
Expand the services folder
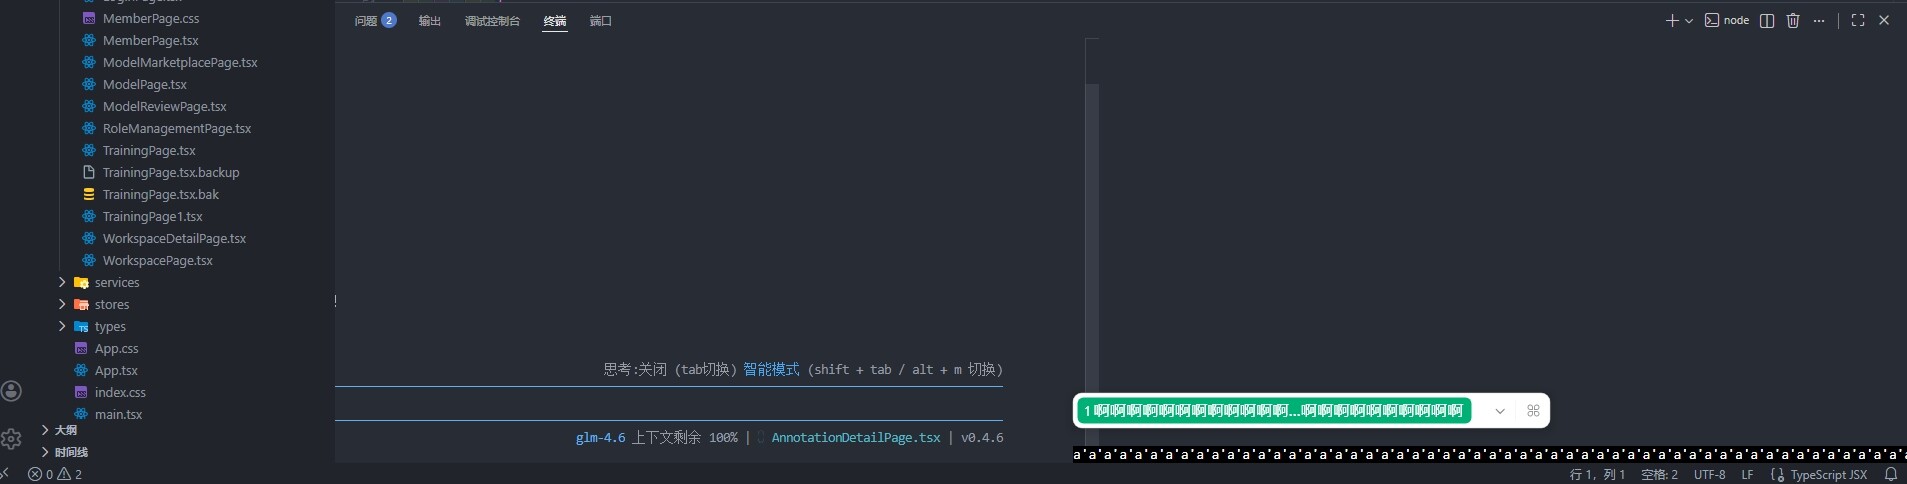[x=116, y=283]
